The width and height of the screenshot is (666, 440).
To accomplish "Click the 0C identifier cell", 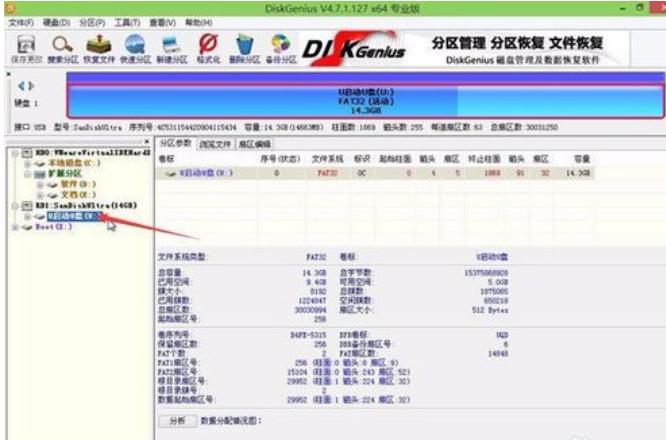I will 362,173.
